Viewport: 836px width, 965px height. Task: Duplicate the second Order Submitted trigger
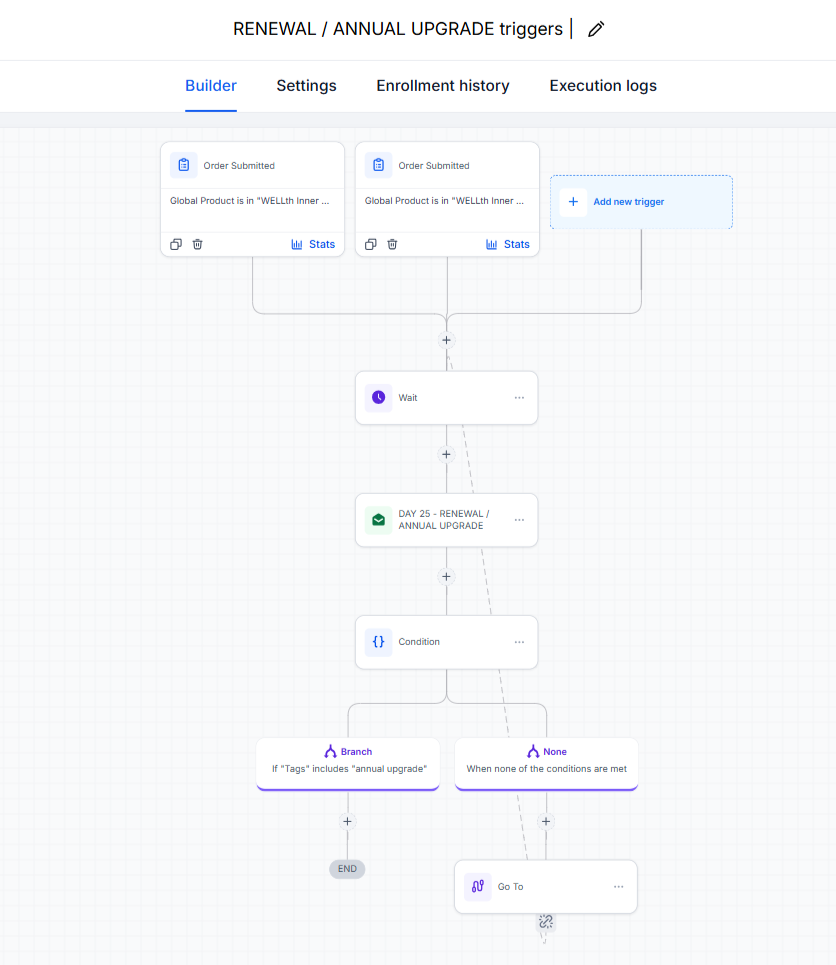click(371, 244)
